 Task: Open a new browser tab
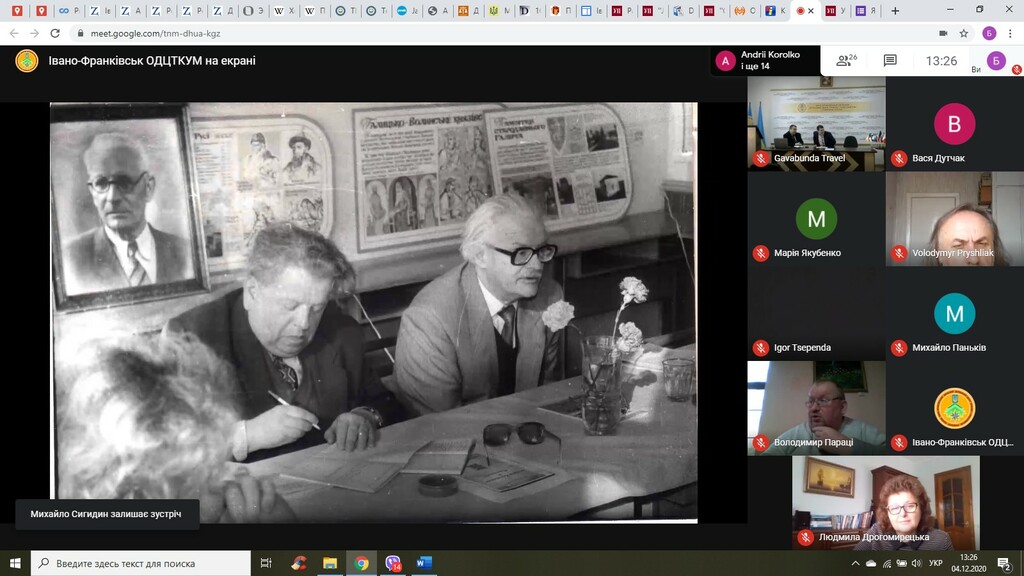(894, 10)
